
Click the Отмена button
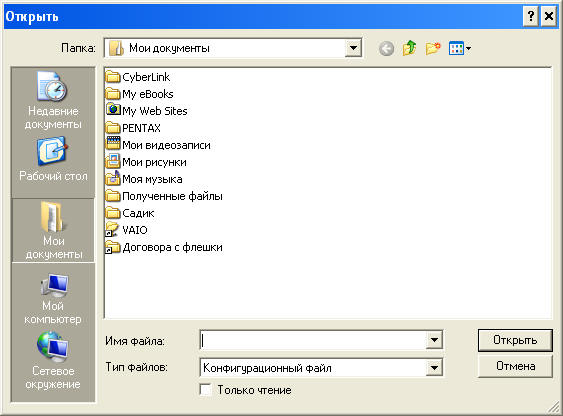[x=515, y=366]
